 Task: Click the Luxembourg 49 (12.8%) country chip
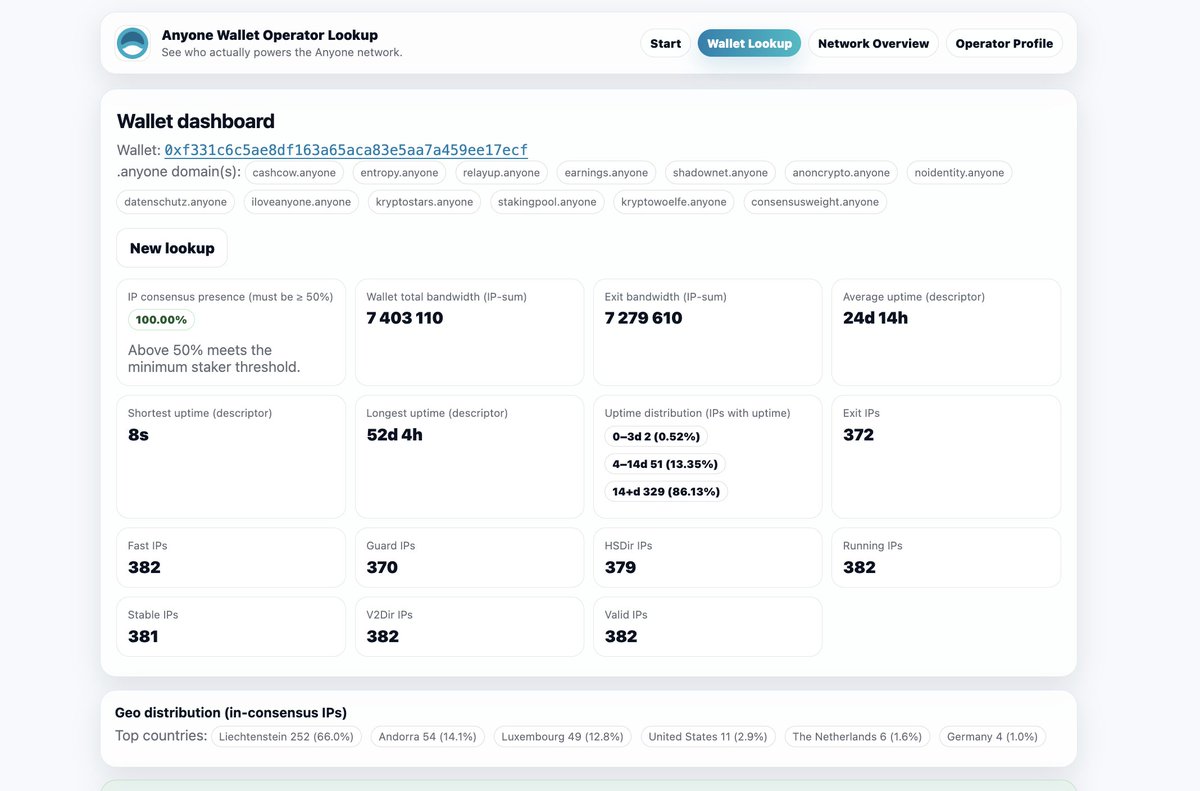point(563,737)
